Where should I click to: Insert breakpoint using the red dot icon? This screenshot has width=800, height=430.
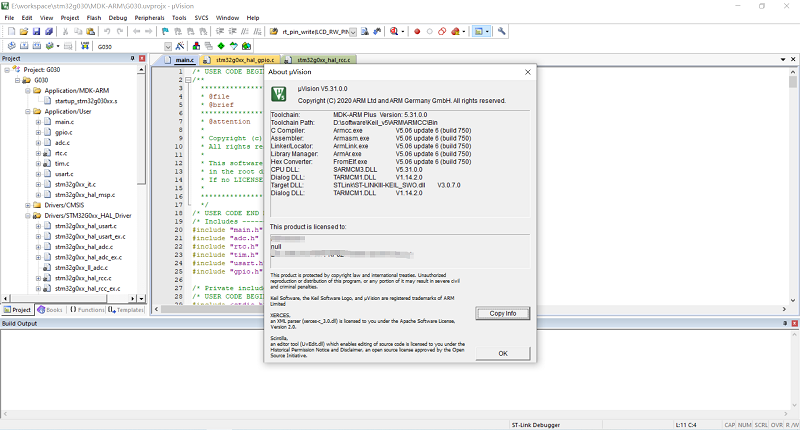pos(417,31)
